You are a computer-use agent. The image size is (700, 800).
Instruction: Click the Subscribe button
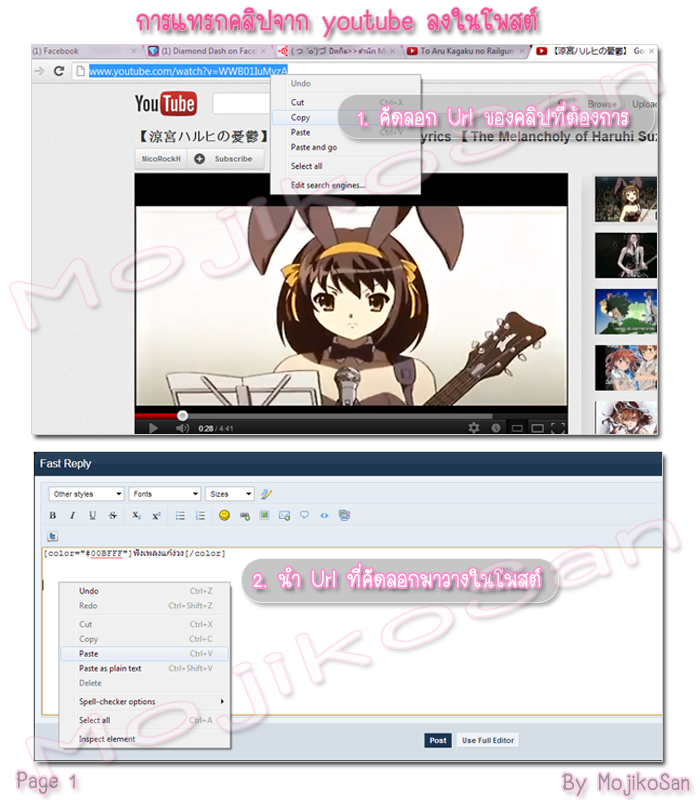(226, 159)
